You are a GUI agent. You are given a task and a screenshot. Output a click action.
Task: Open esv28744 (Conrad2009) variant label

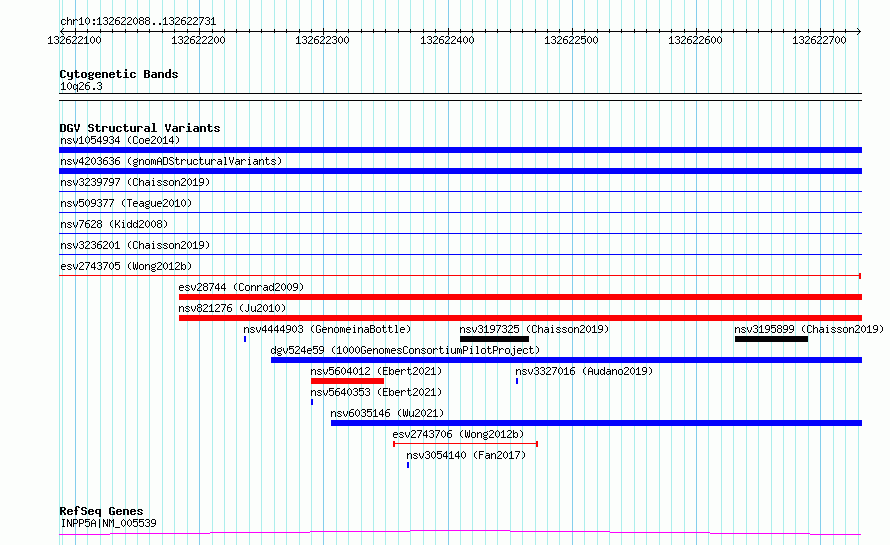pyautogui.click(x=241, y=287)
